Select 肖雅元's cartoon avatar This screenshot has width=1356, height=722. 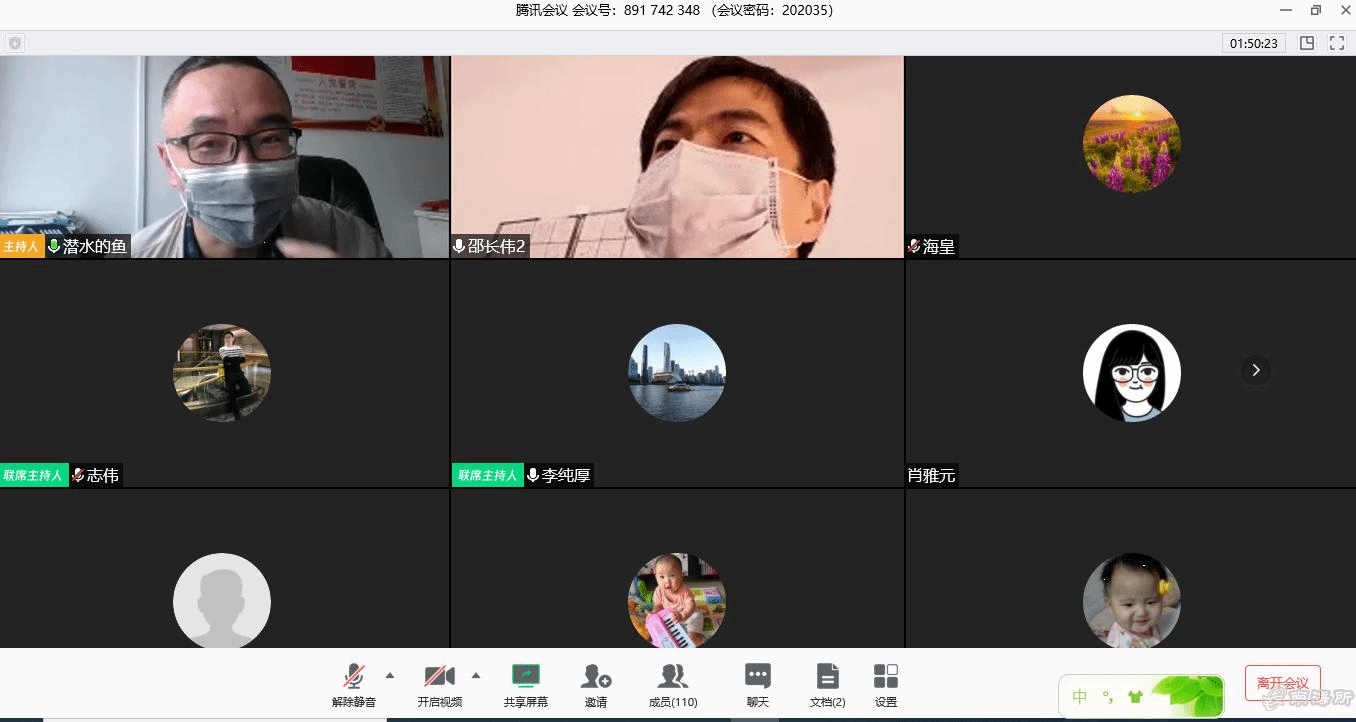(1131, 373)
